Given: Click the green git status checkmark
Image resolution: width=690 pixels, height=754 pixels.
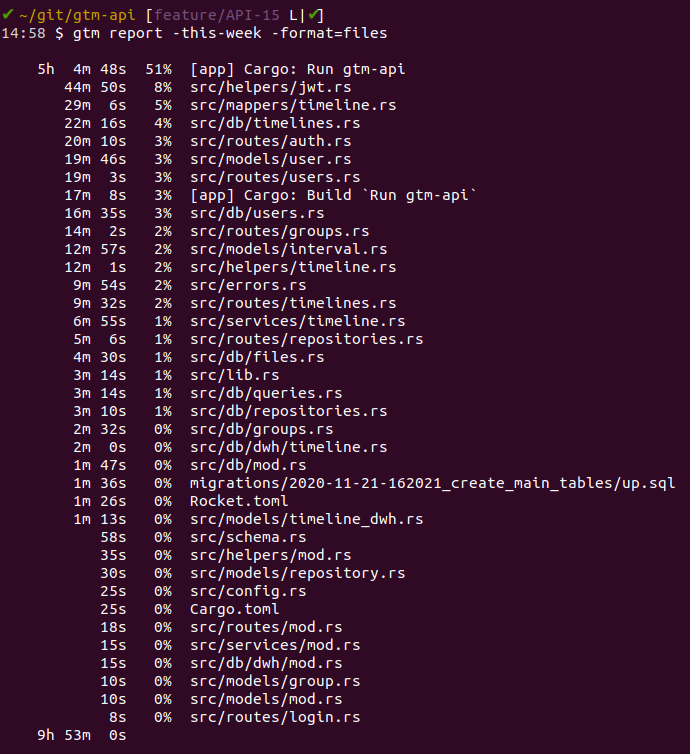Looking at the screenshot, I should coord(314,15).
